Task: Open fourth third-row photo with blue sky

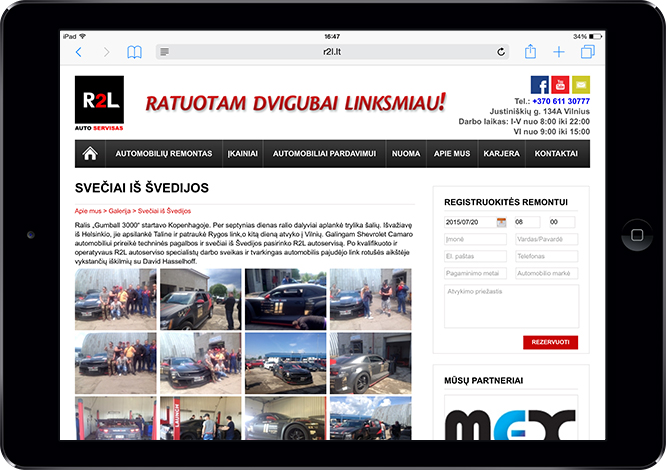Action: tap(371, 418)
